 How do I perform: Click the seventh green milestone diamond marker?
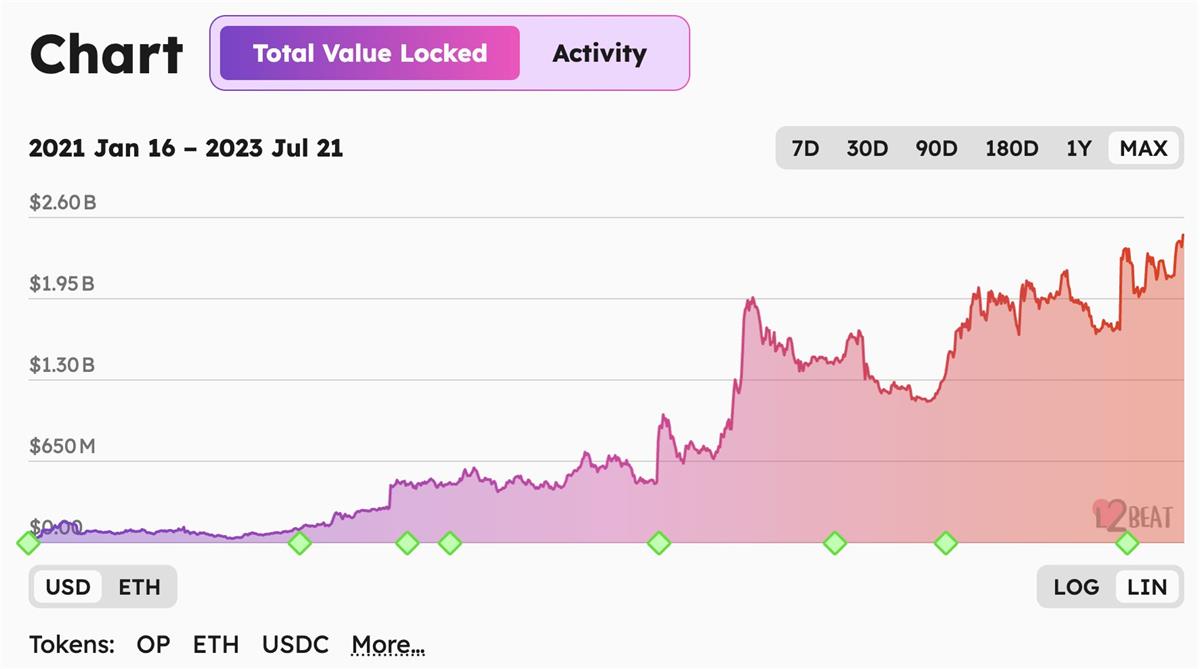coord(946,543)
